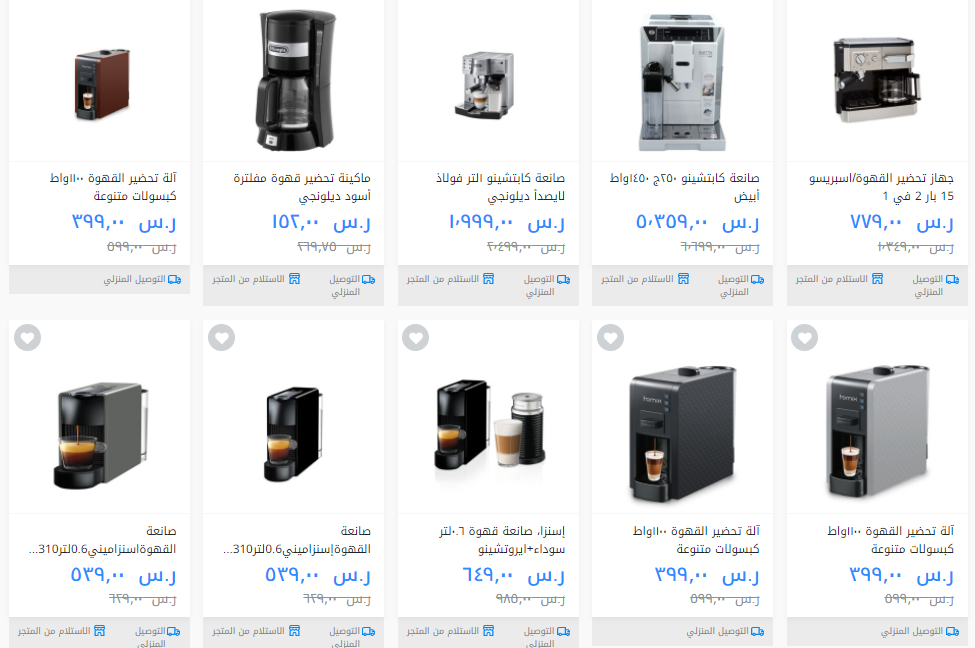Toggle wishlist heart on black fomix machine

click(610, 338)
